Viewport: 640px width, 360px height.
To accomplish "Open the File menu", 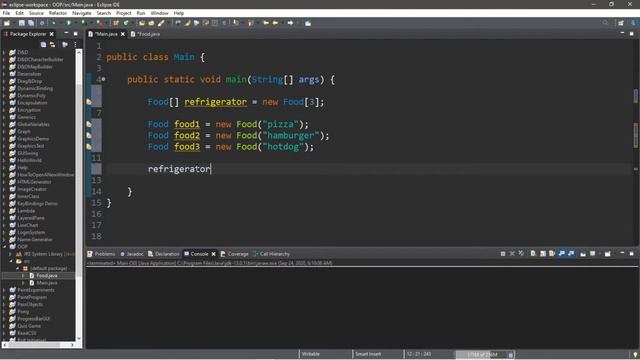I will pyautogui.click(x=6, y=13).
